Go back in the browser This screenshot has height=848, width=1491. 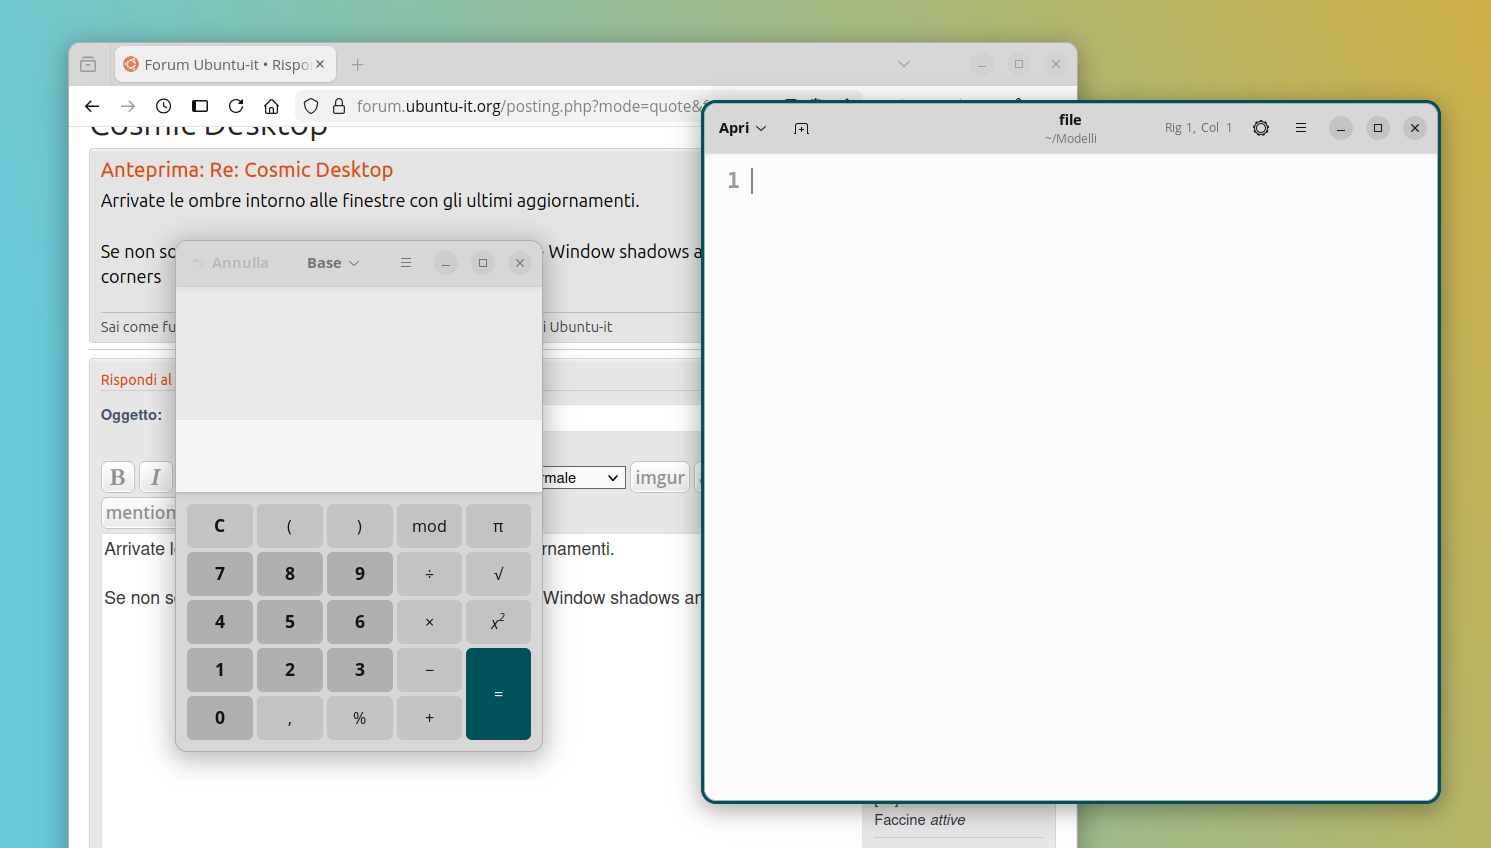(92, 106)
